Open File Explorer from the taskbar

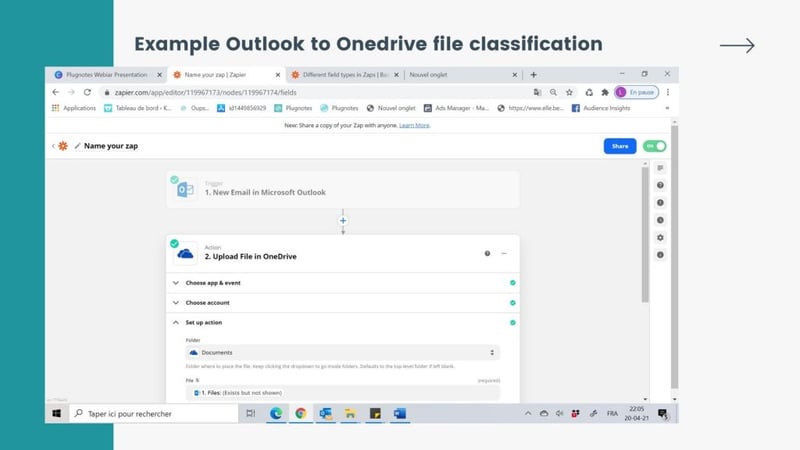point(350,413)
